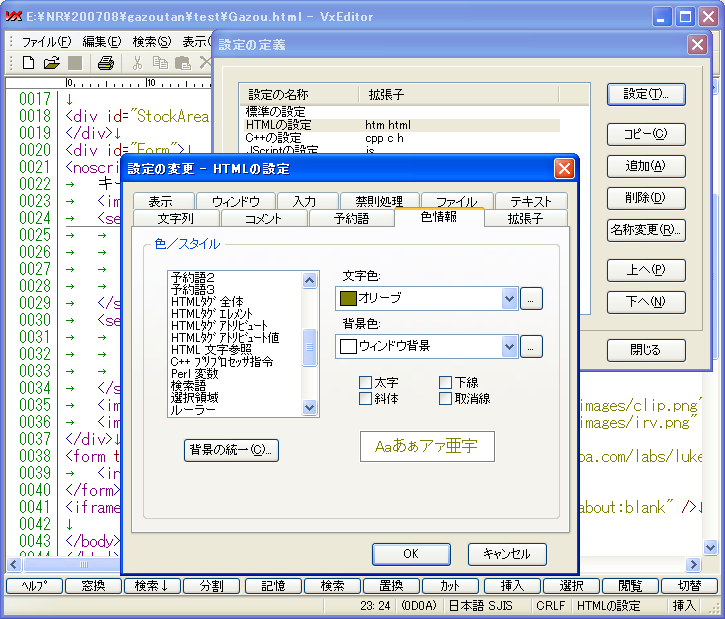Enable the 取消線 strikethrough checkbox
Image resolution: width=725 pixels, height=619 pixels.
[x=445, y=398]
